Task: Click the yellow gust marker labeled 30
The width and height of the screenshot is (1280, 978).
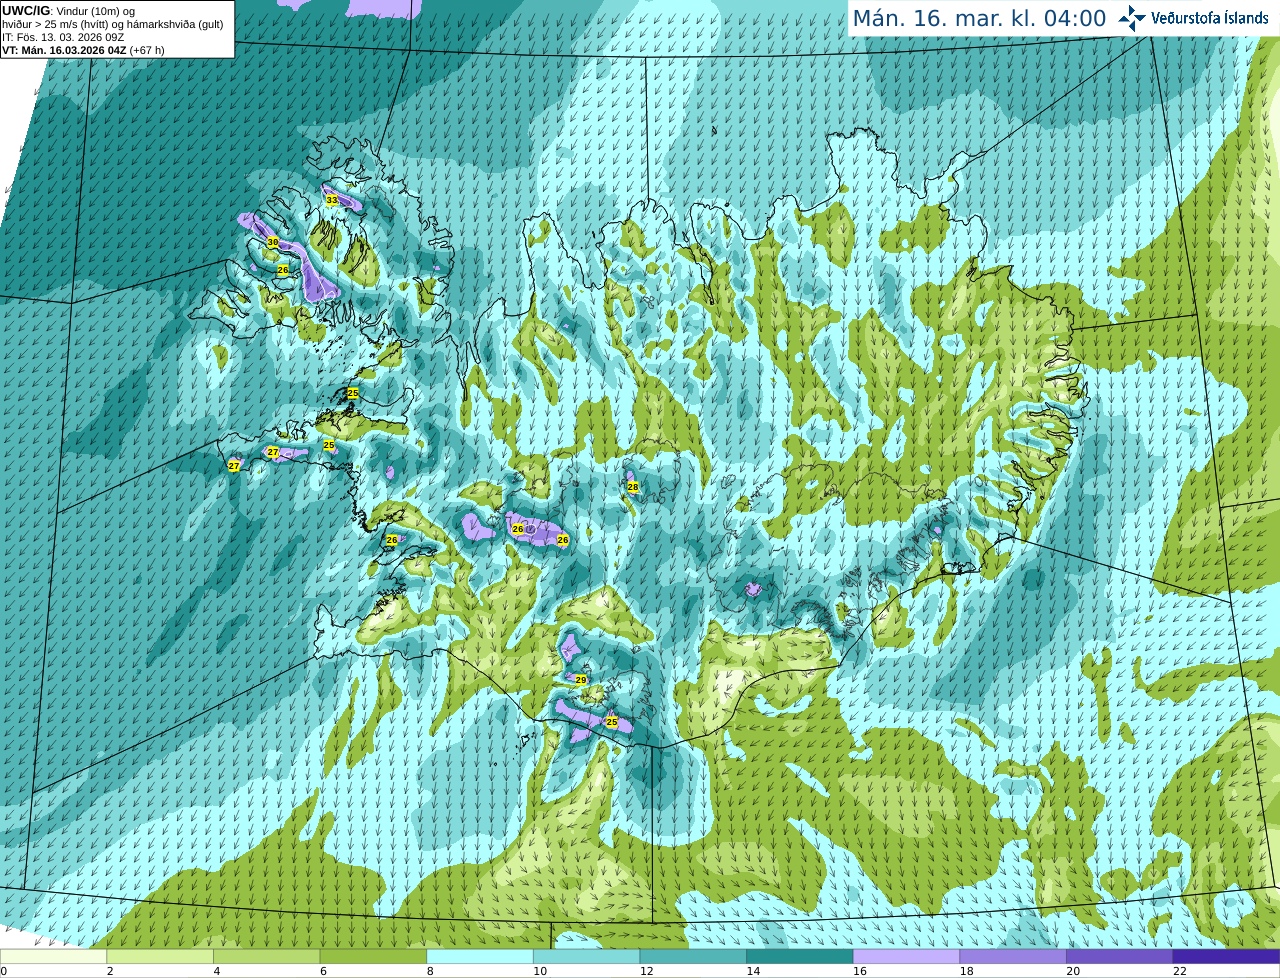Action: point(273,242)
